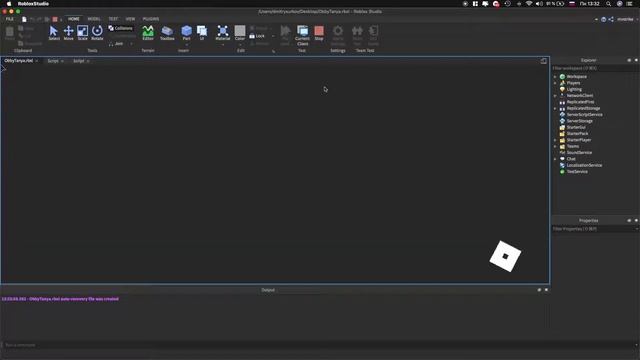
Task: Select LocalizationService in Explorer
Action: point(584,165)
